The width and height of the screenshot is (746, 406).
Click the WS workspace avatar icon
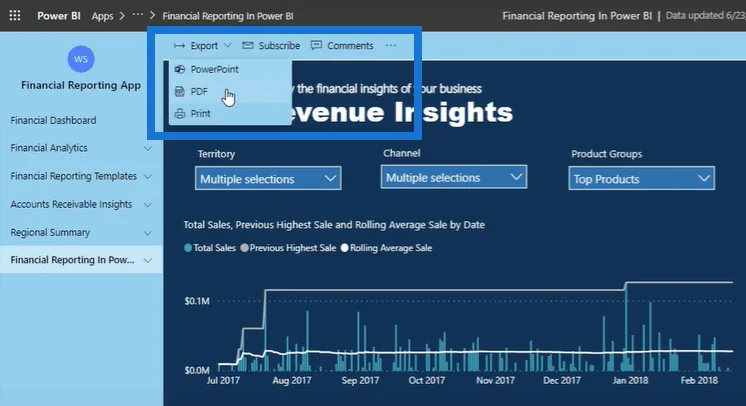point(81,59)
